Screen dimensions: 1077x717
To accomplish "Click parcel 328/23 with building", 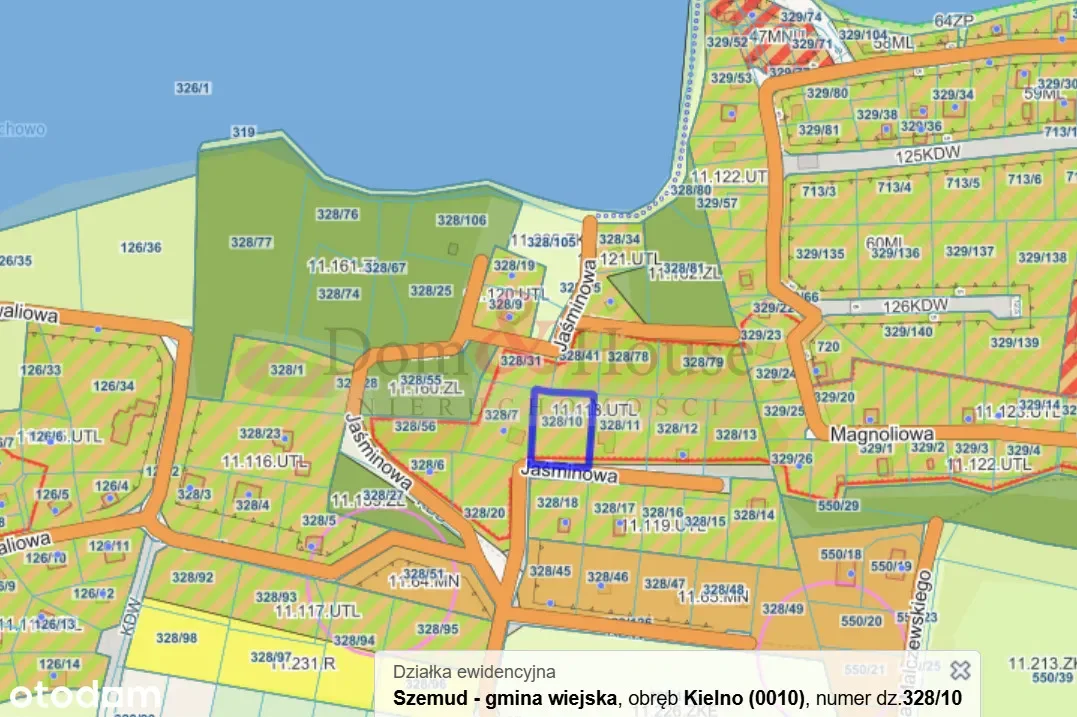I will pyautogui.click(x=260, y=433).
